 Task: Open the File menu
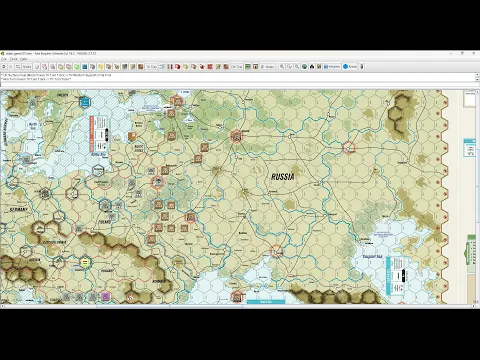tap(4, 59)
